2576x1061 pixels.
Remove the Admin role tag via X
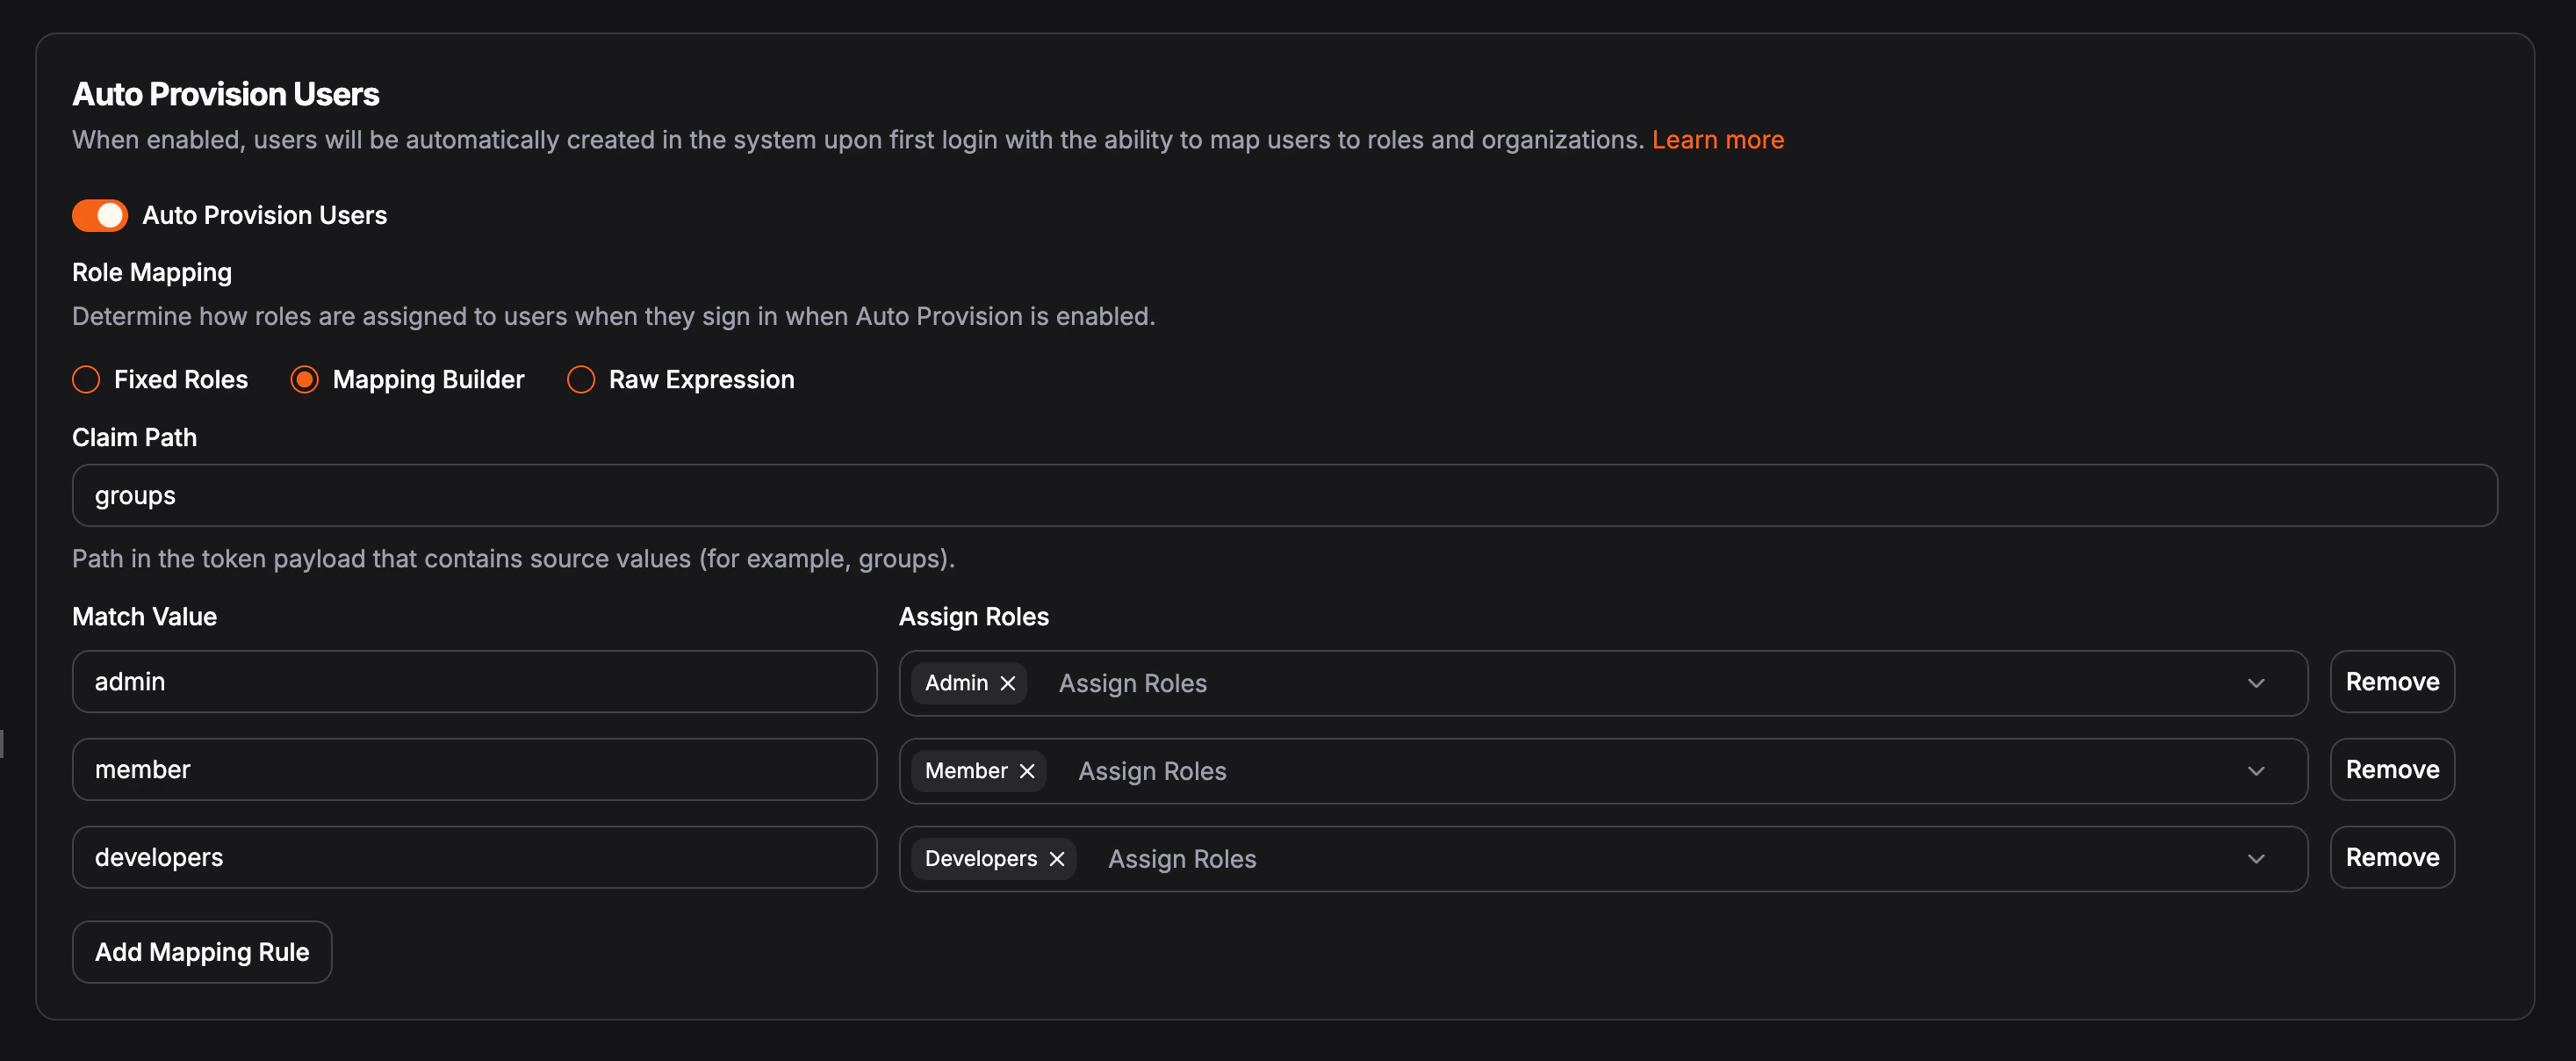click(1008, 683)
